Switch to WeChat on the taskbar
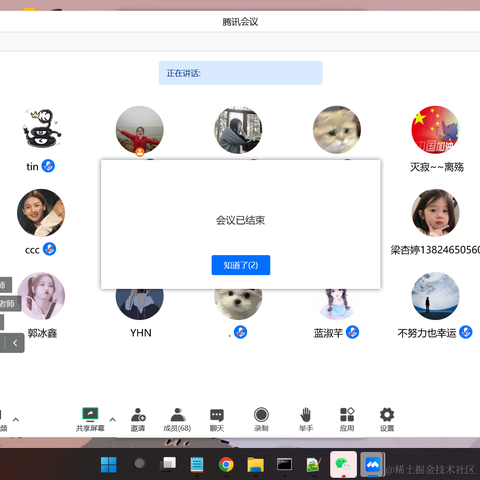The image size is (480, 480). tap(343, 464)
